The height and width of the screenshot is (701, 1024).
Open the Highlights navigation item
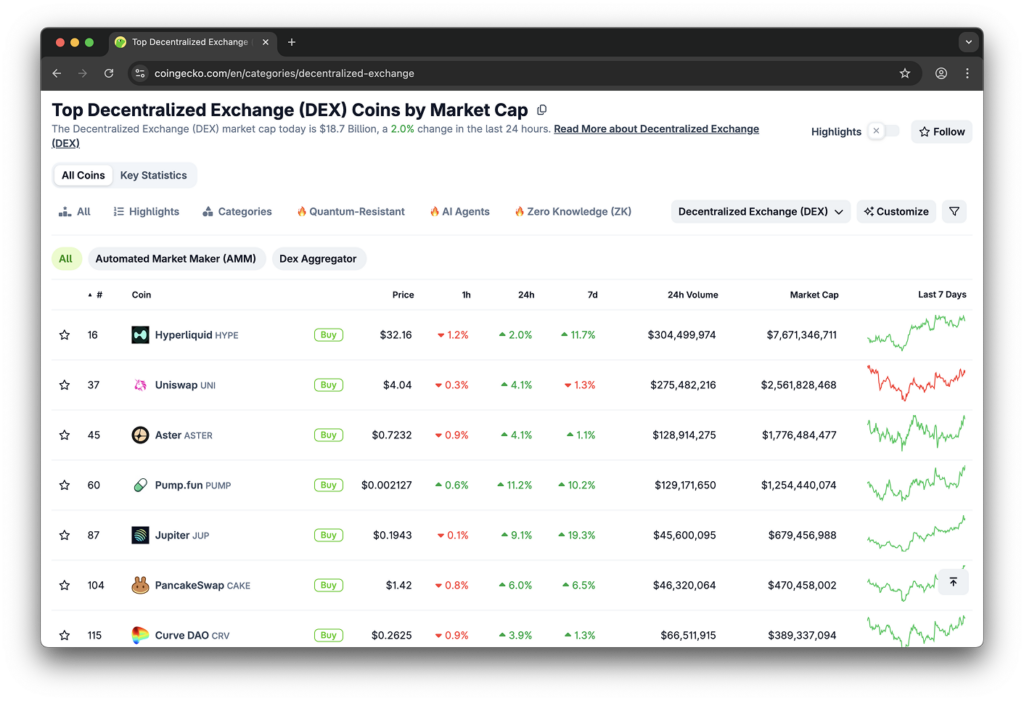coord(146,212)
